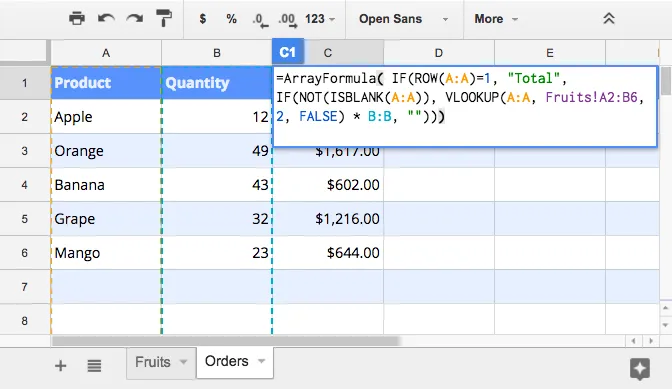The image size is (672, 389).
Task: Click the horizontal scrollbar thumb
Action: pos(225,341)
